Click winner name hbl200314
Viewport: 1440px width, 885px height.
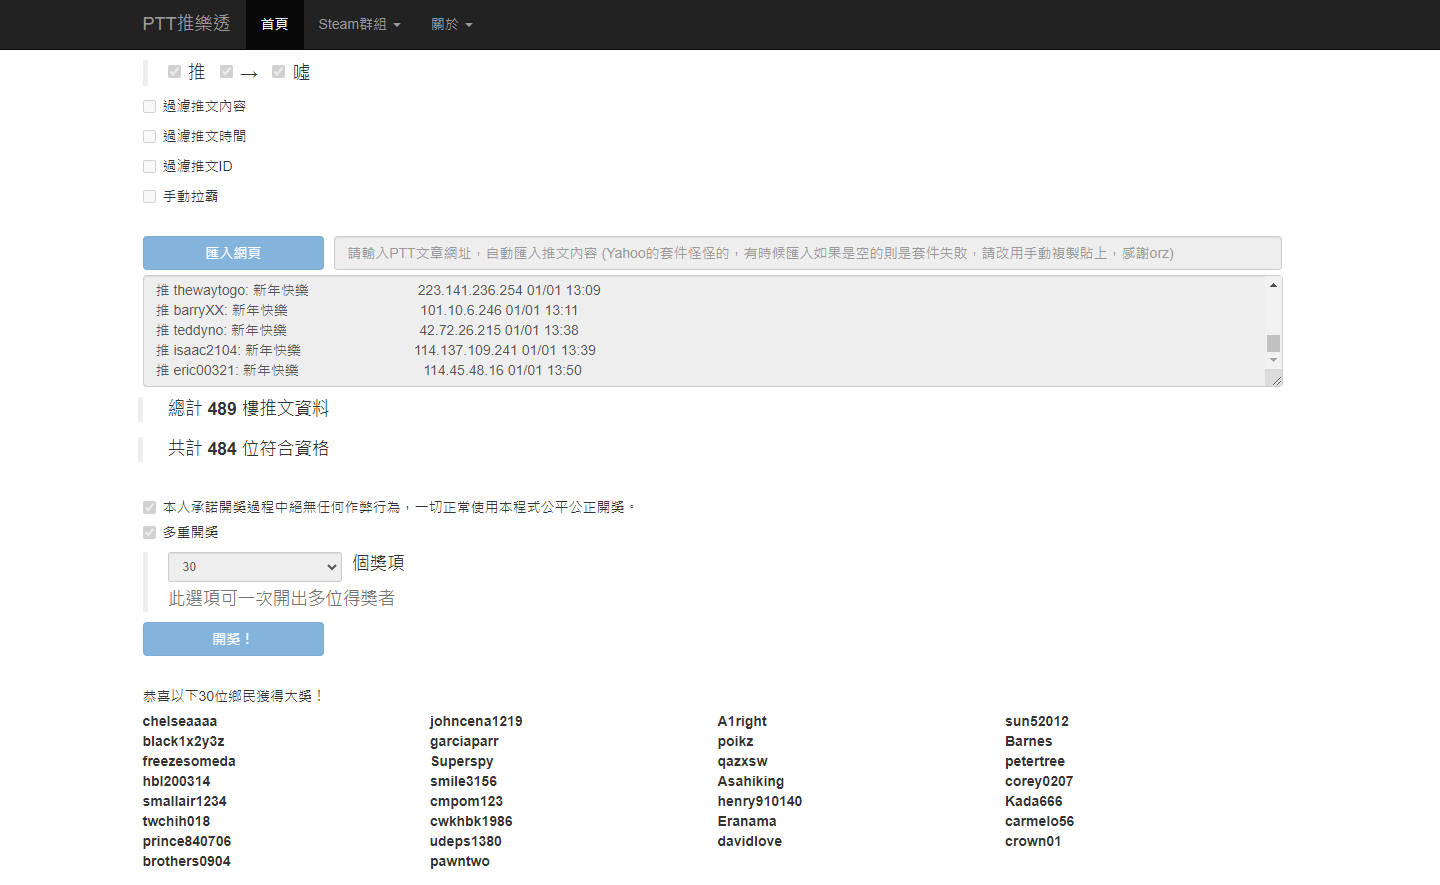[177, 781]
